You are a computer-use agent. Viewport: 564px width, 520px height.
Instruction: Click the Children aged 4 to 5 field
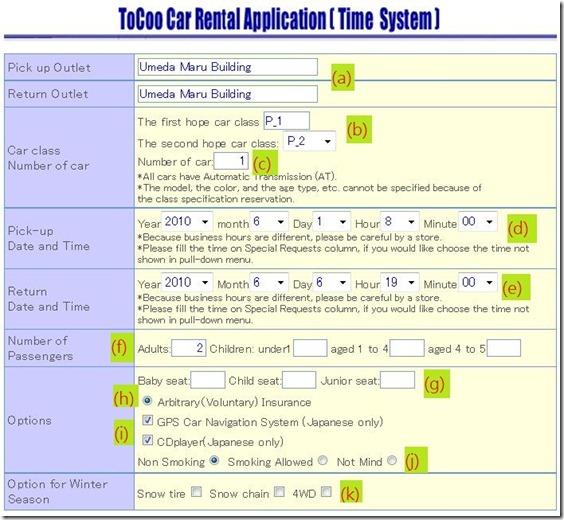pyautogui.click(x=504, y=348)
